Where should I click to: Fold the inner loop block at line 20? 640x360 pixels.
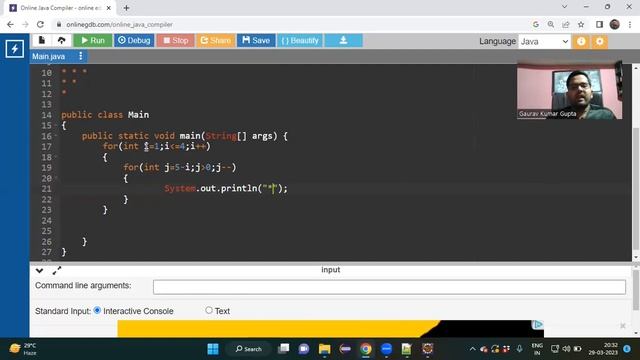(x=56, y=178)
